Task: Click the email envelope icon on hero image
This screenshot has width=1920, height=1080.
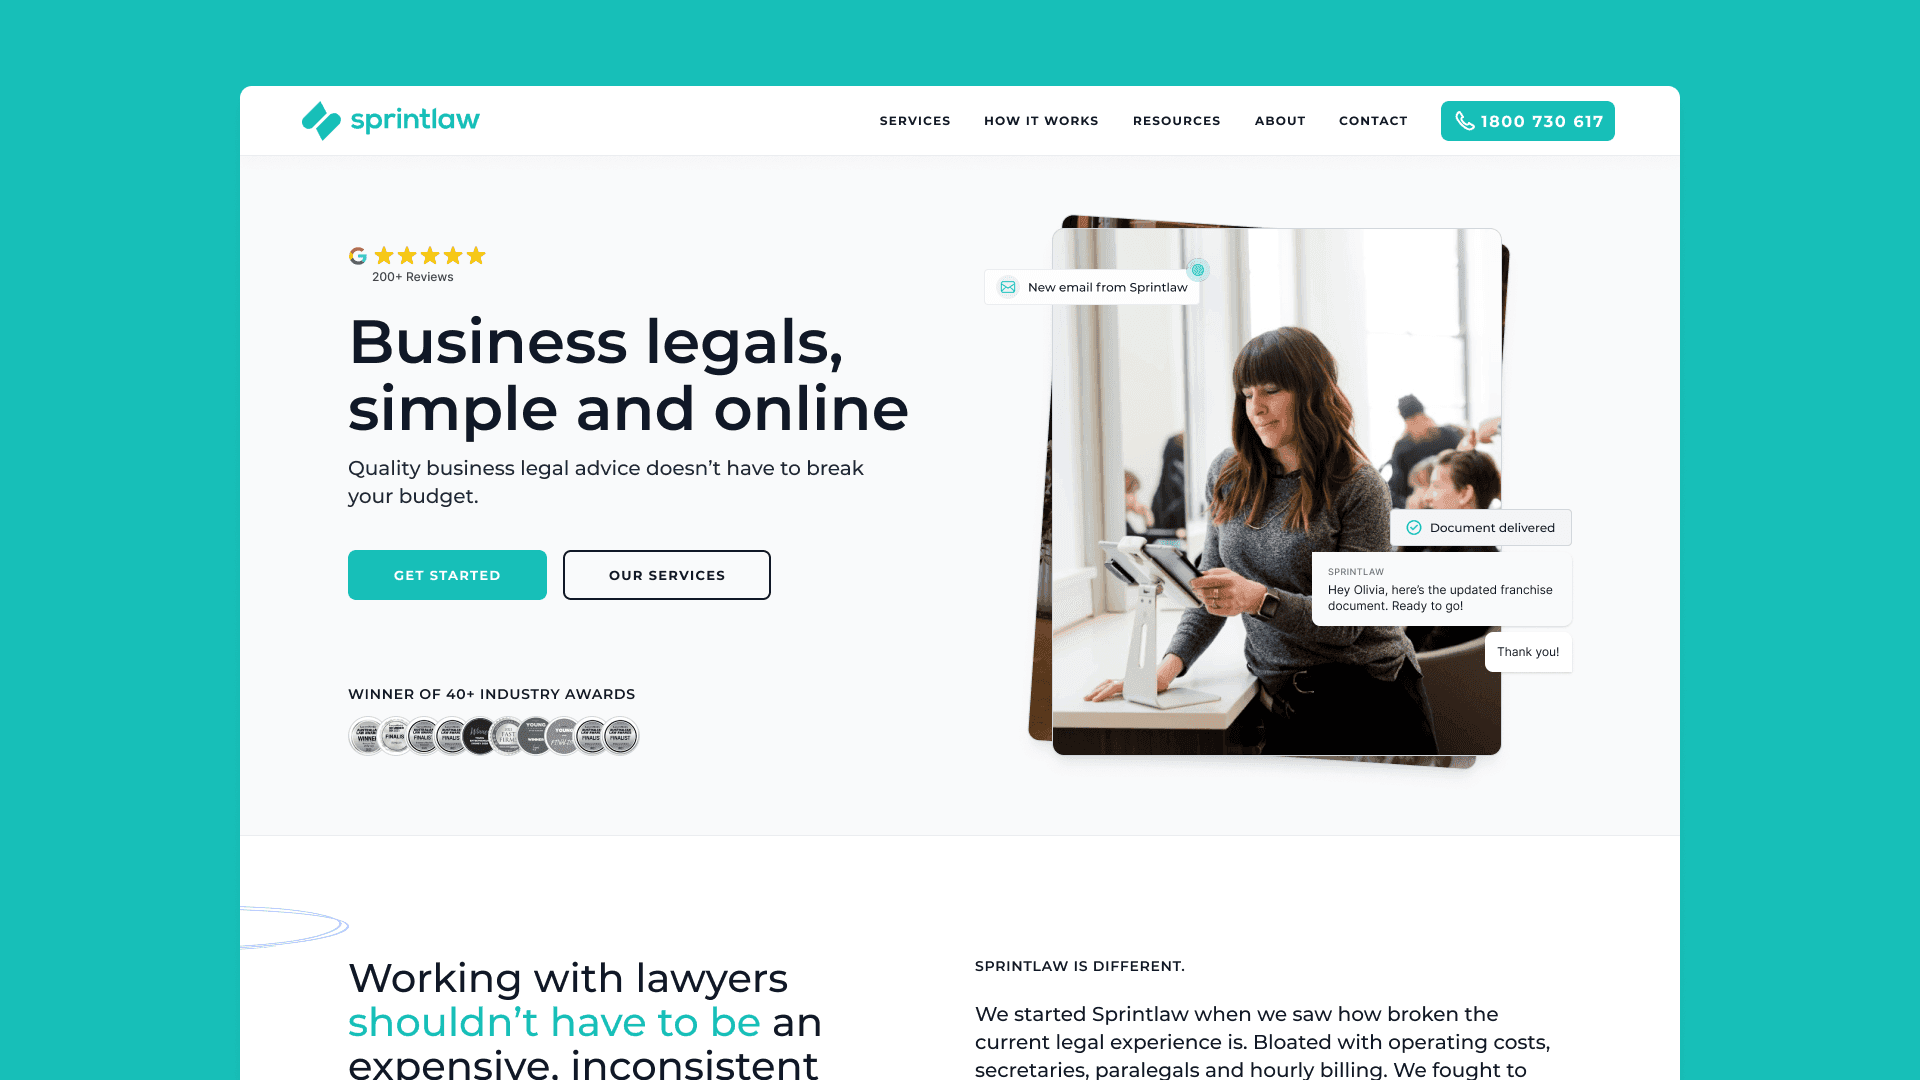Action: pyautogui.click(x=1009, y=287)
